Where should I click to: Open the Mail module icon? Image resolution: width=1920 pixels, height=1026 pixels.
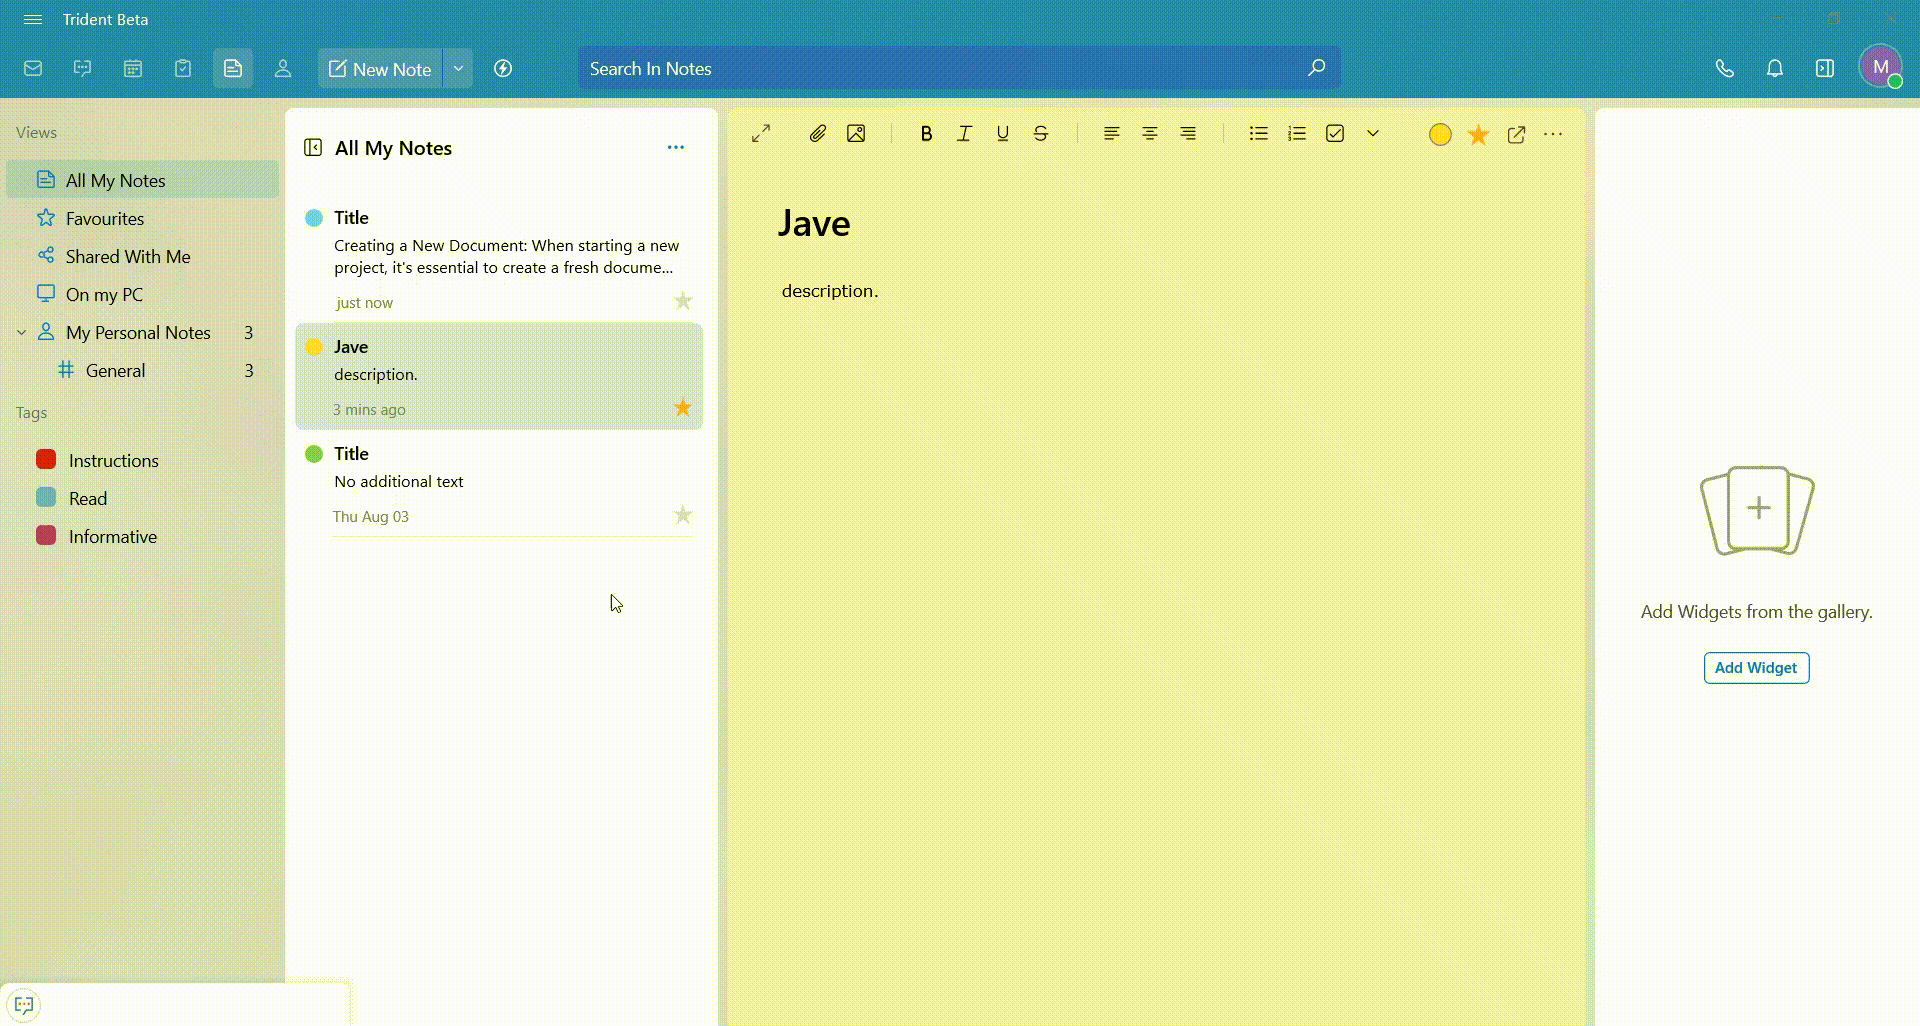tap(33, 69)
